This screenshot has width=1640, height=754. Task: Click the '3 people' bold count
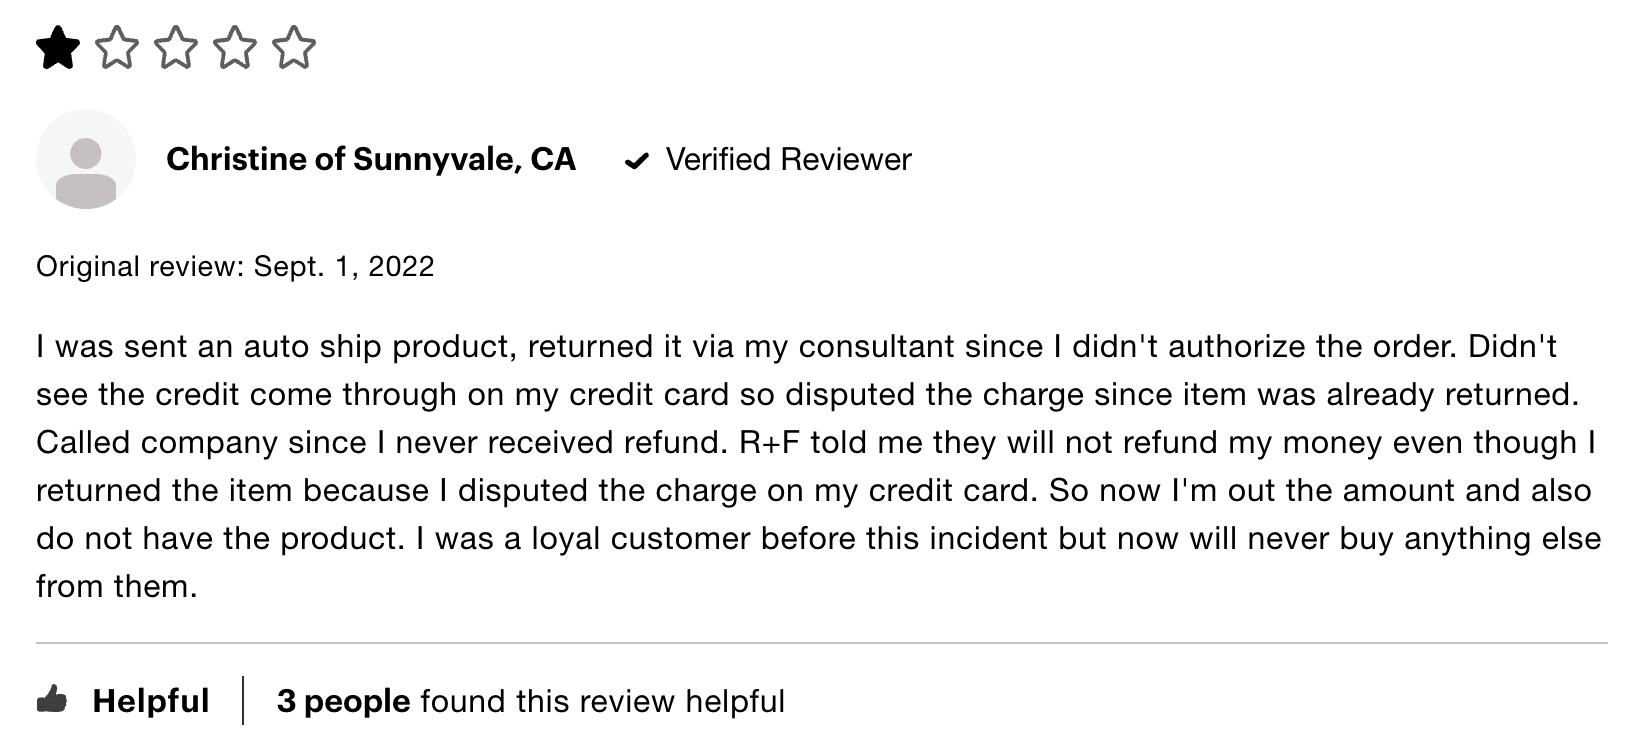pyautogui.click(x=344, y=701)
